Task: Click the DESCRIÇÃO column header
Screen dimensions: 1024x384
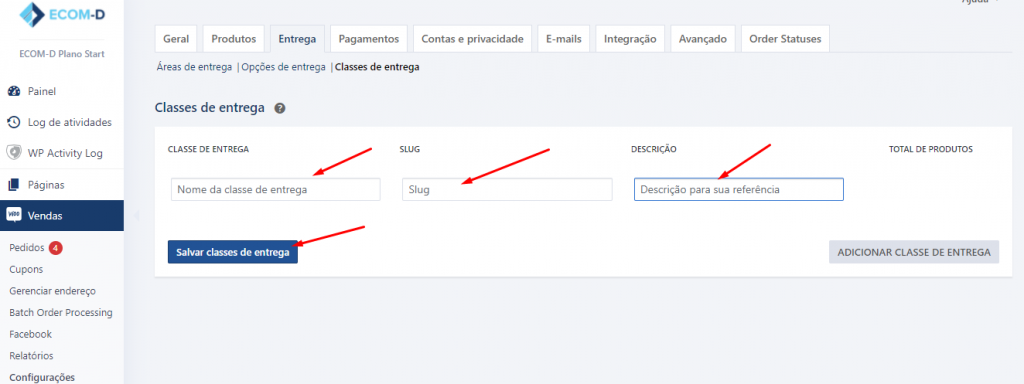Action: pyautogui.click(x=654, y=150)
